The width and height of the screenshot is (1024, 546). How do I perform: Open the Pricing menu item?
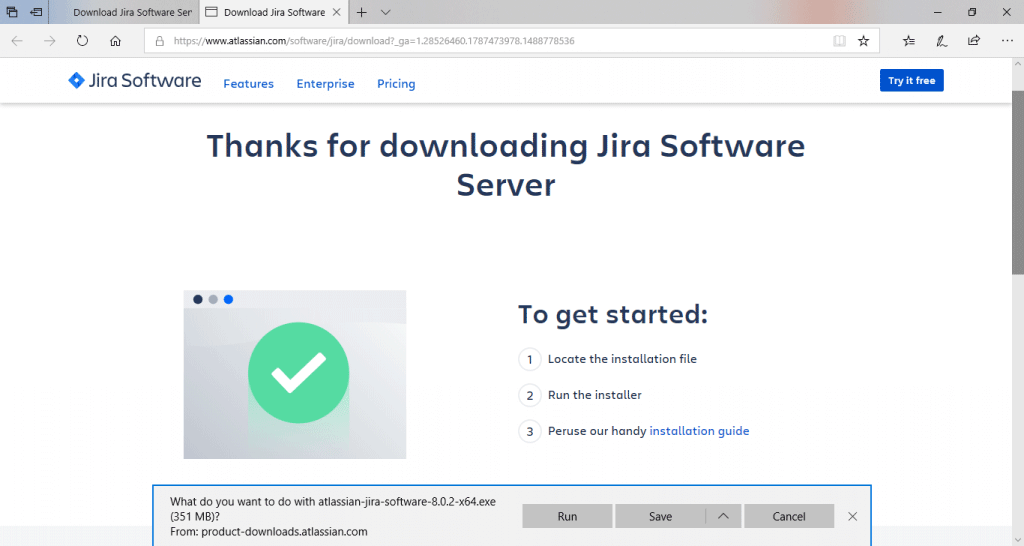tap(396, 84)
